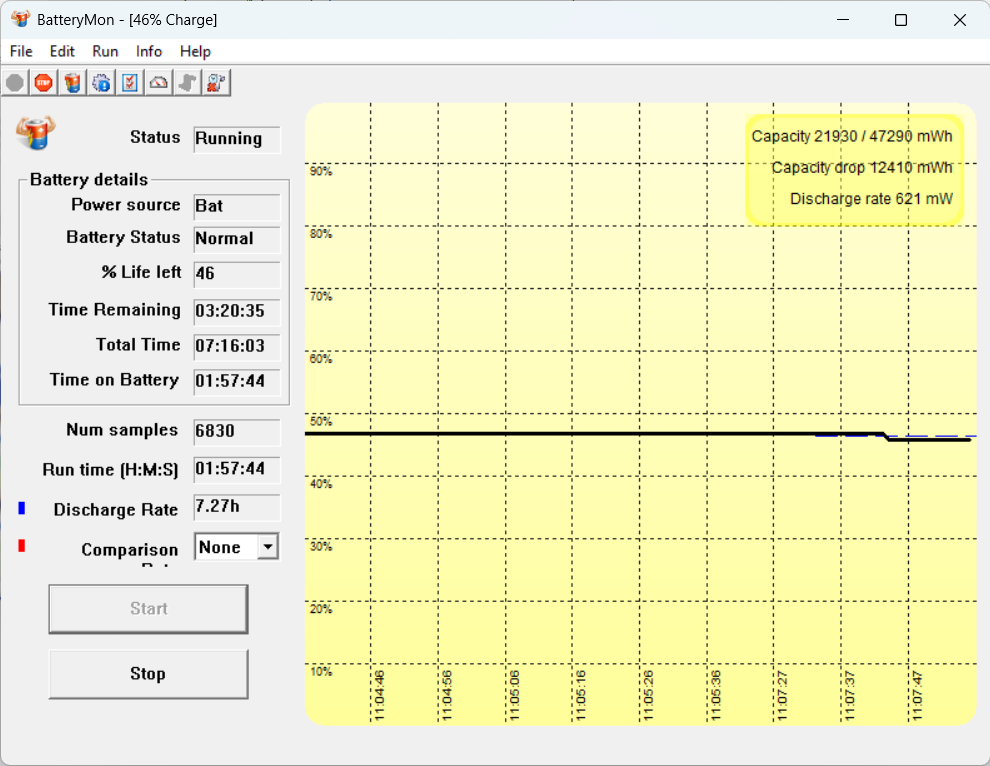This screenshot has width=990, height=766.
Task: Click the 11:04:46 time label on the chart
Action: (379, 696)
